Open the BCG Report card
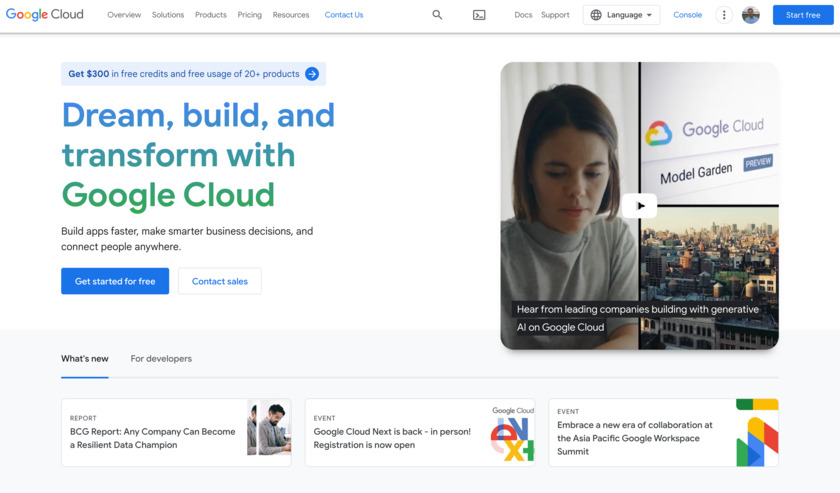 pos(176,432)
